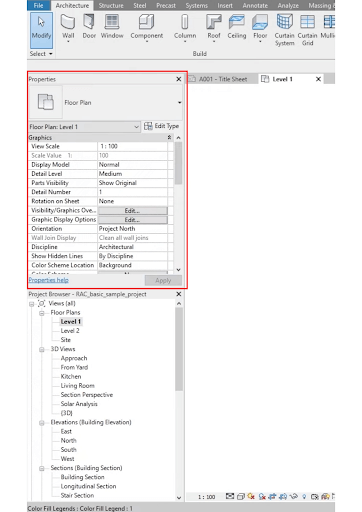
Task: Select the Ceiling tool
Action: coord(237,27)
